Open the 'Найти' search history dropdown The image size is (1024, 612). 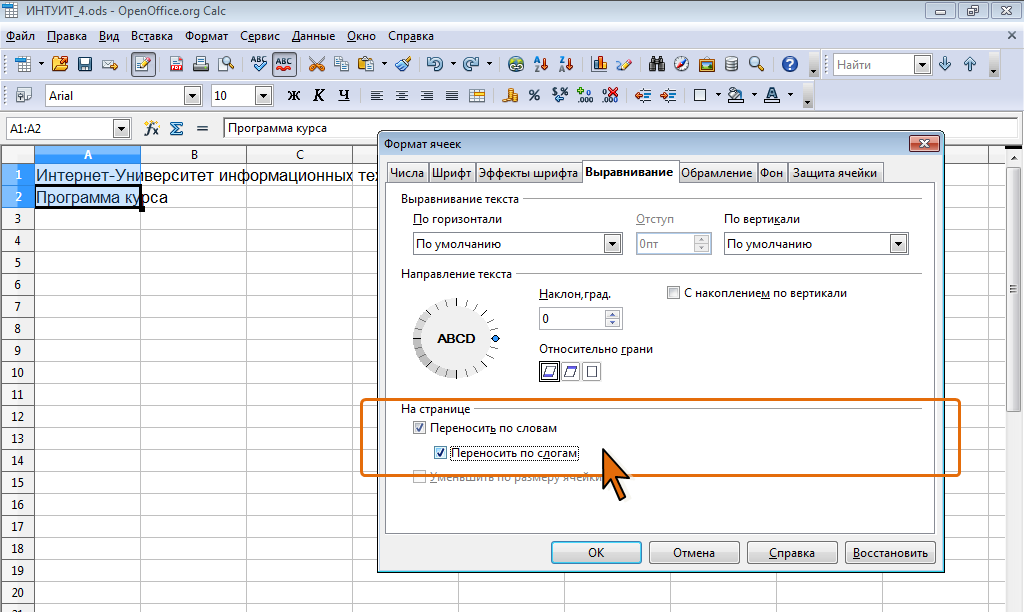point(922,64)
